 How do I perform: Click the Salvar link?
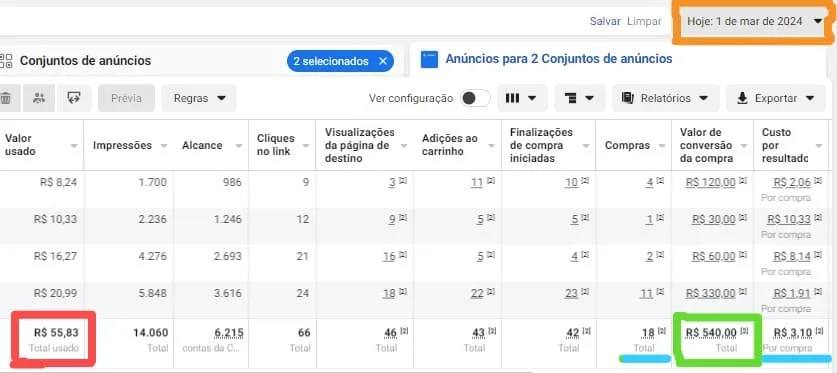[605, 21]
